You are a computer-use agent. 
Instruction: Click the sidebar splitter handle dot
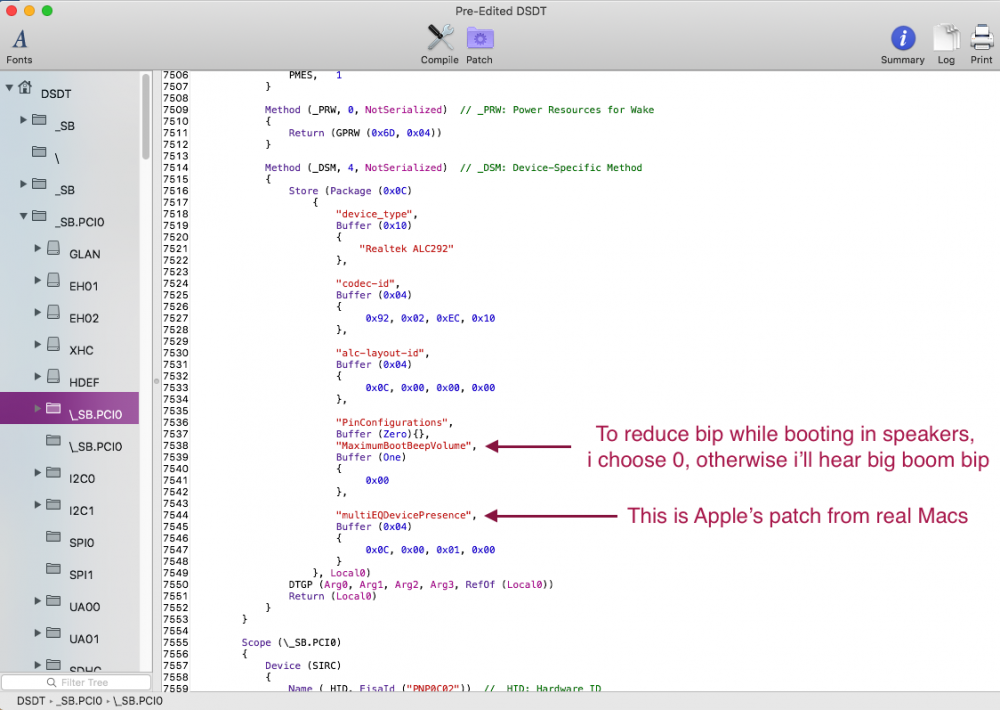[x=156, y=381]
